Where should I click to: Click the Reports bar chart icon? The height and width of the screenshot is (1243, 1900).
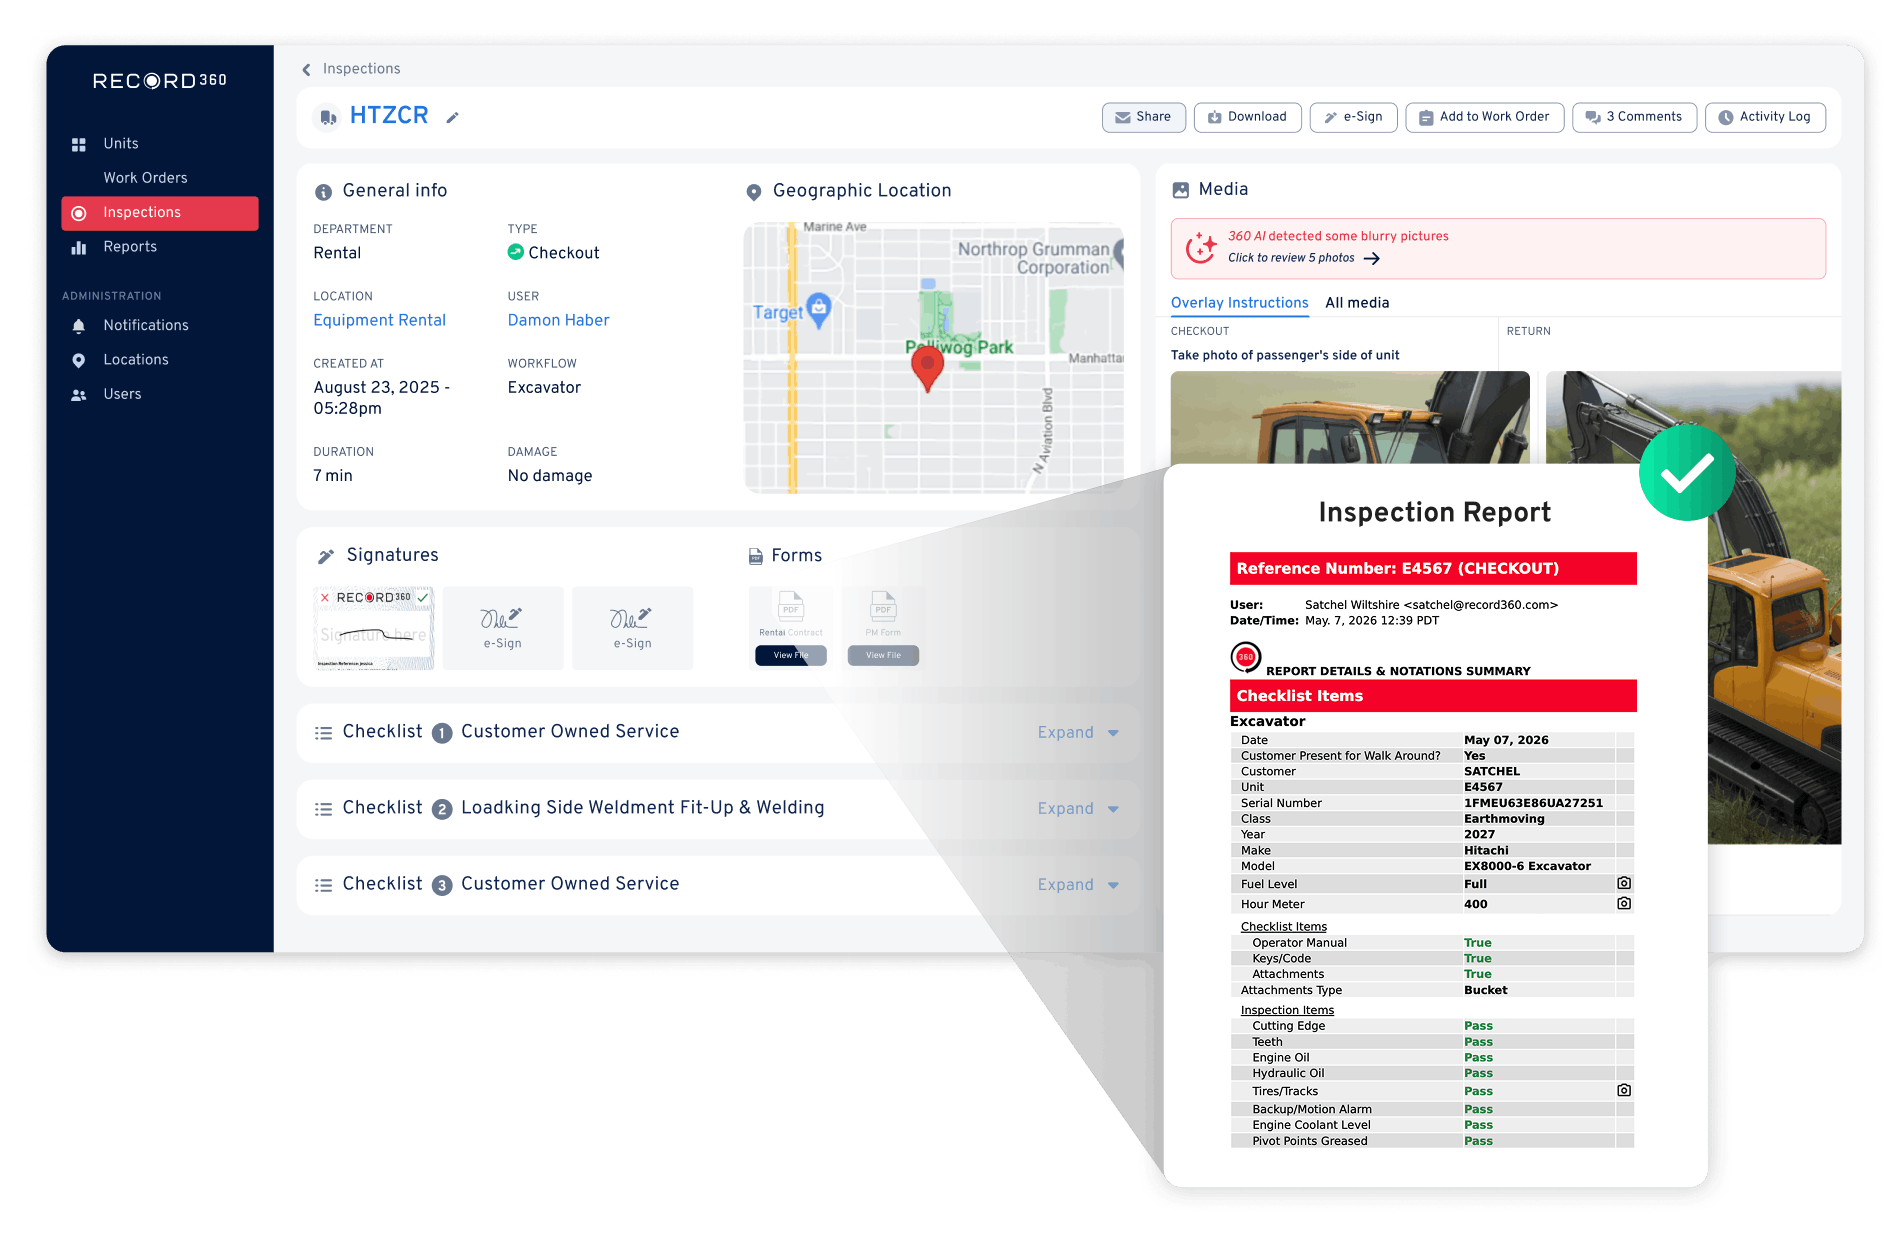[79, 247]
